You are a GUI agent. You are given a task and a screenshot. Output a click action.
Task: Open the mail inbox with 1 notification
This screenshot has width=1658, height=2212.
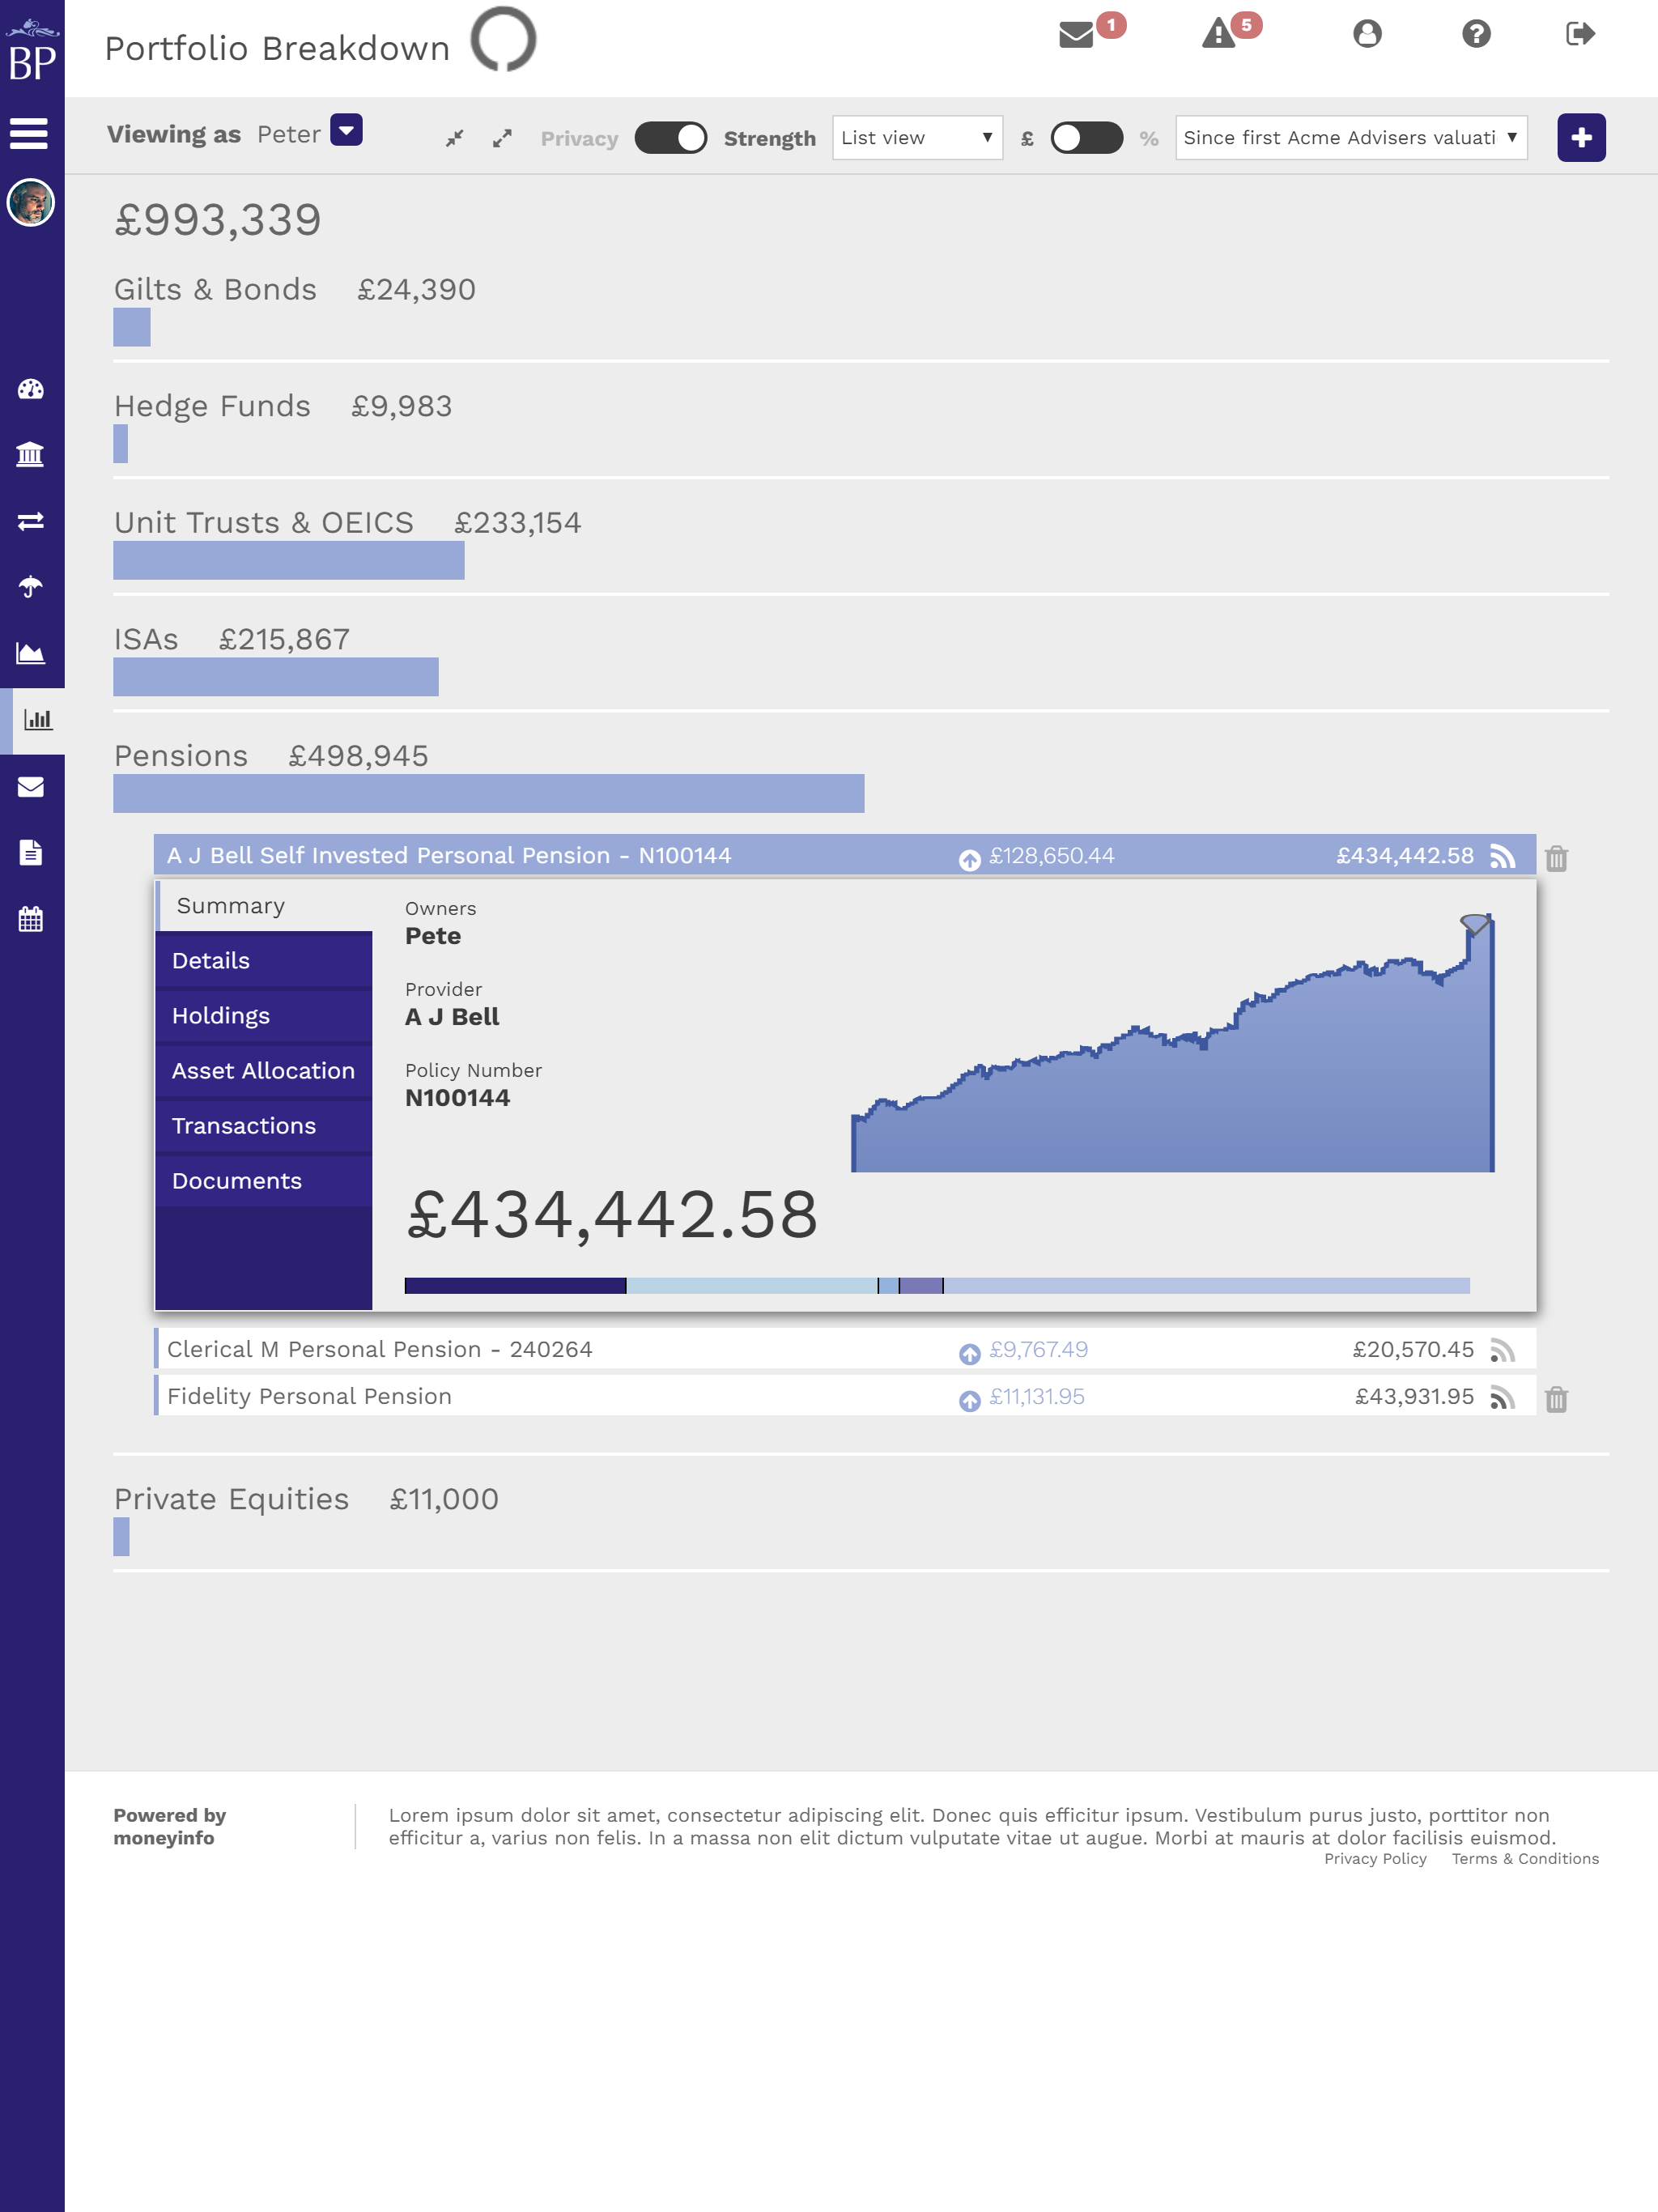tap(1077, 35)
